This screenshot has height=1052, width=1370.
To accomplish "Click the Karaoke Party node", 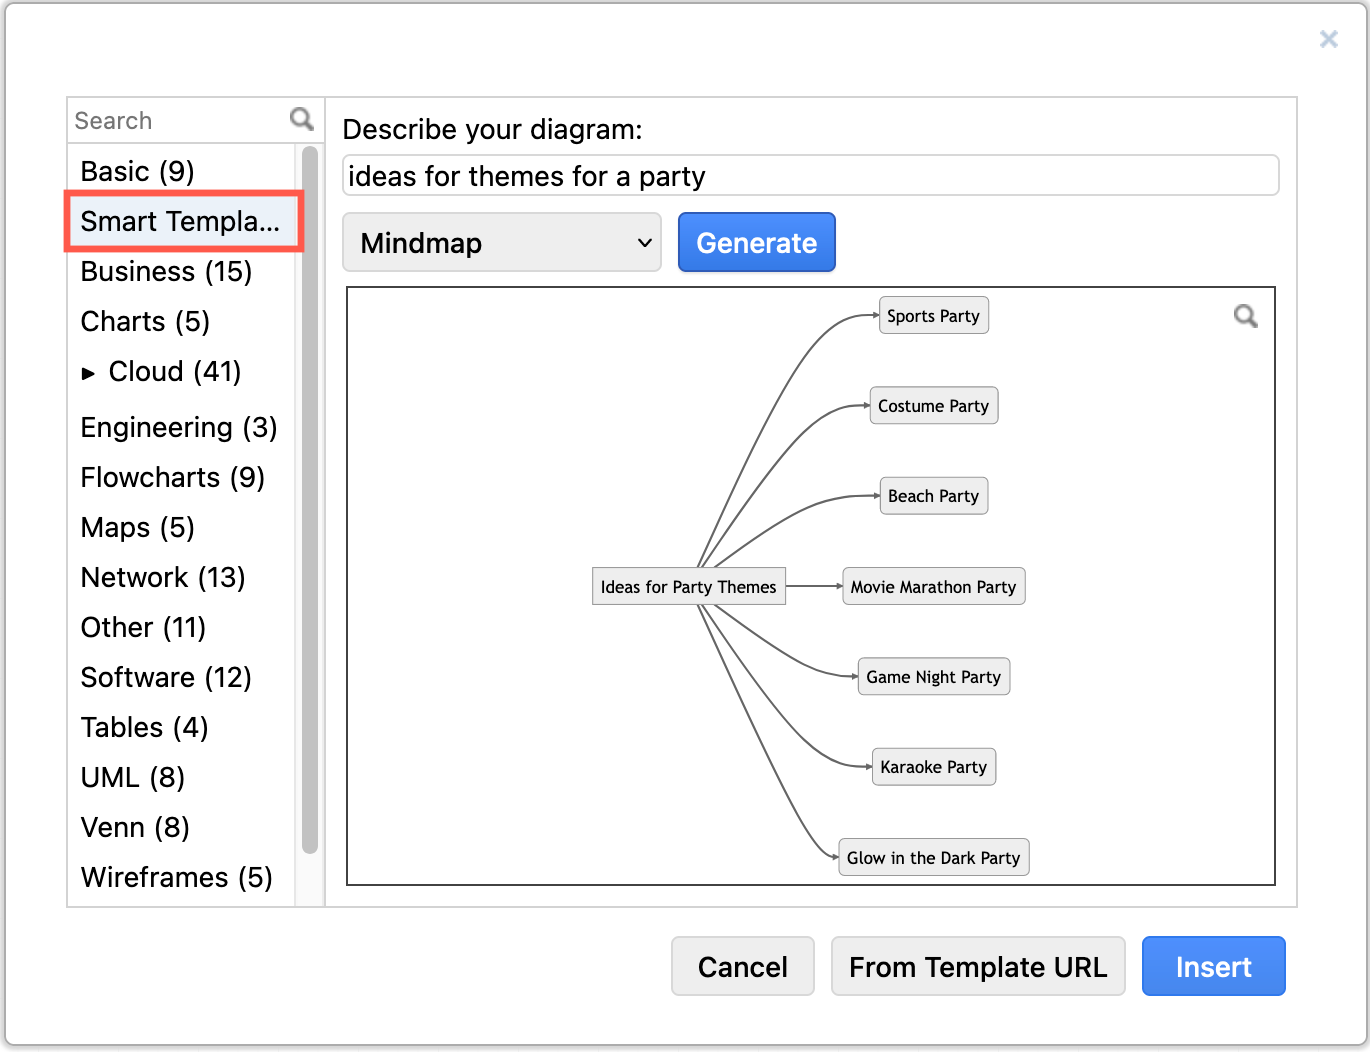I will pyautogui.click(x=933, y=767).
